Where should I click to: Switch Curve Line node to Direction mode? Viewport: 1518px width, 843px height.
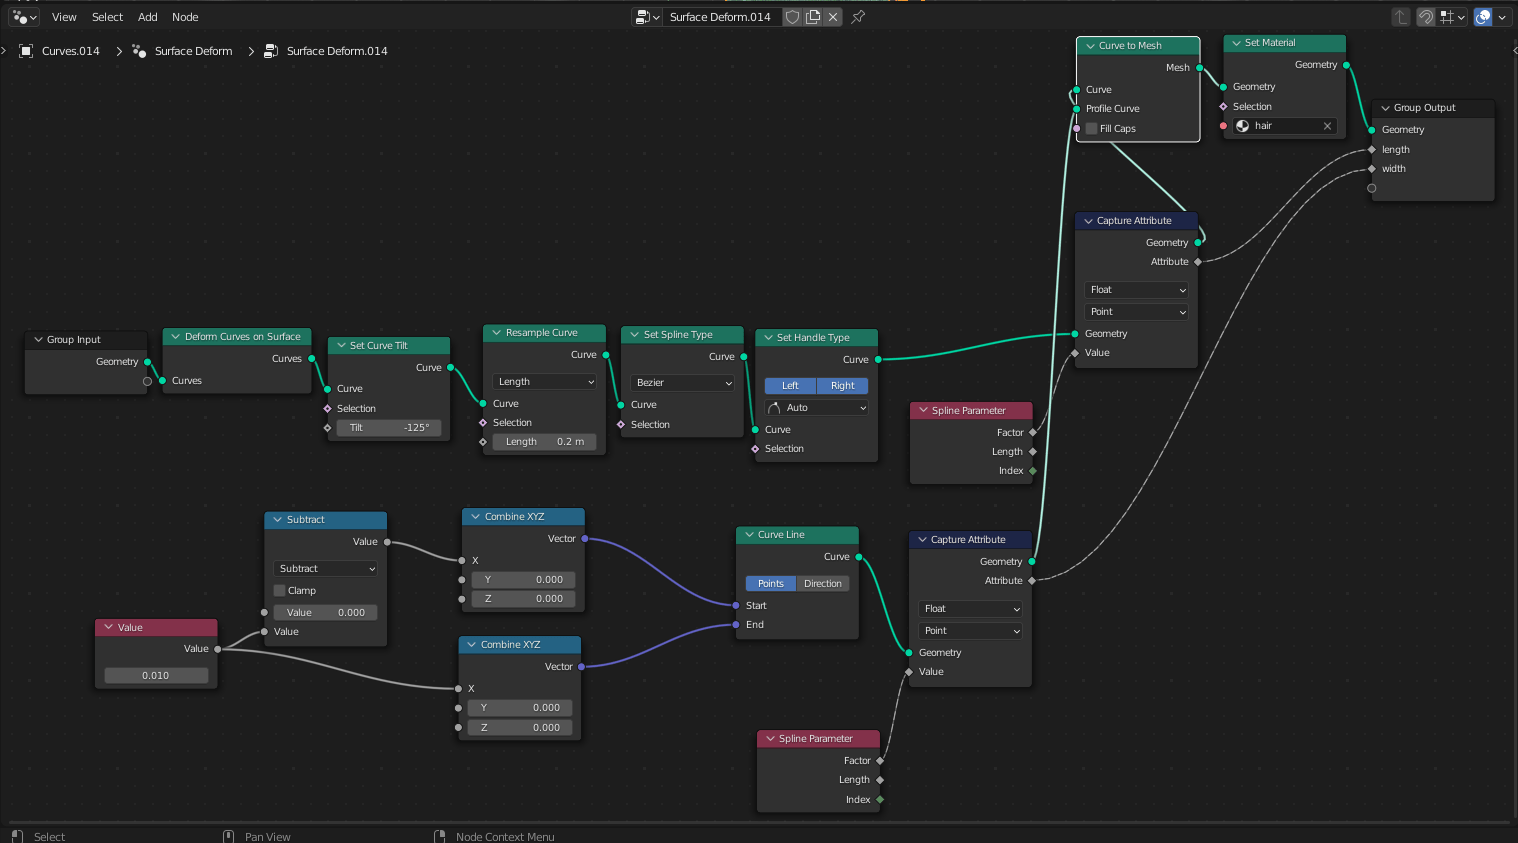(822, 583)
